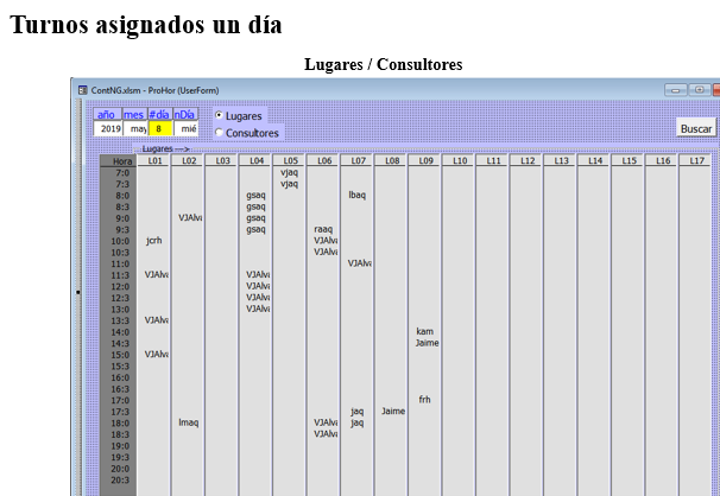Viewport: 720px width, 496px height.
Task: Click column header L16
Action: [663, 161]
